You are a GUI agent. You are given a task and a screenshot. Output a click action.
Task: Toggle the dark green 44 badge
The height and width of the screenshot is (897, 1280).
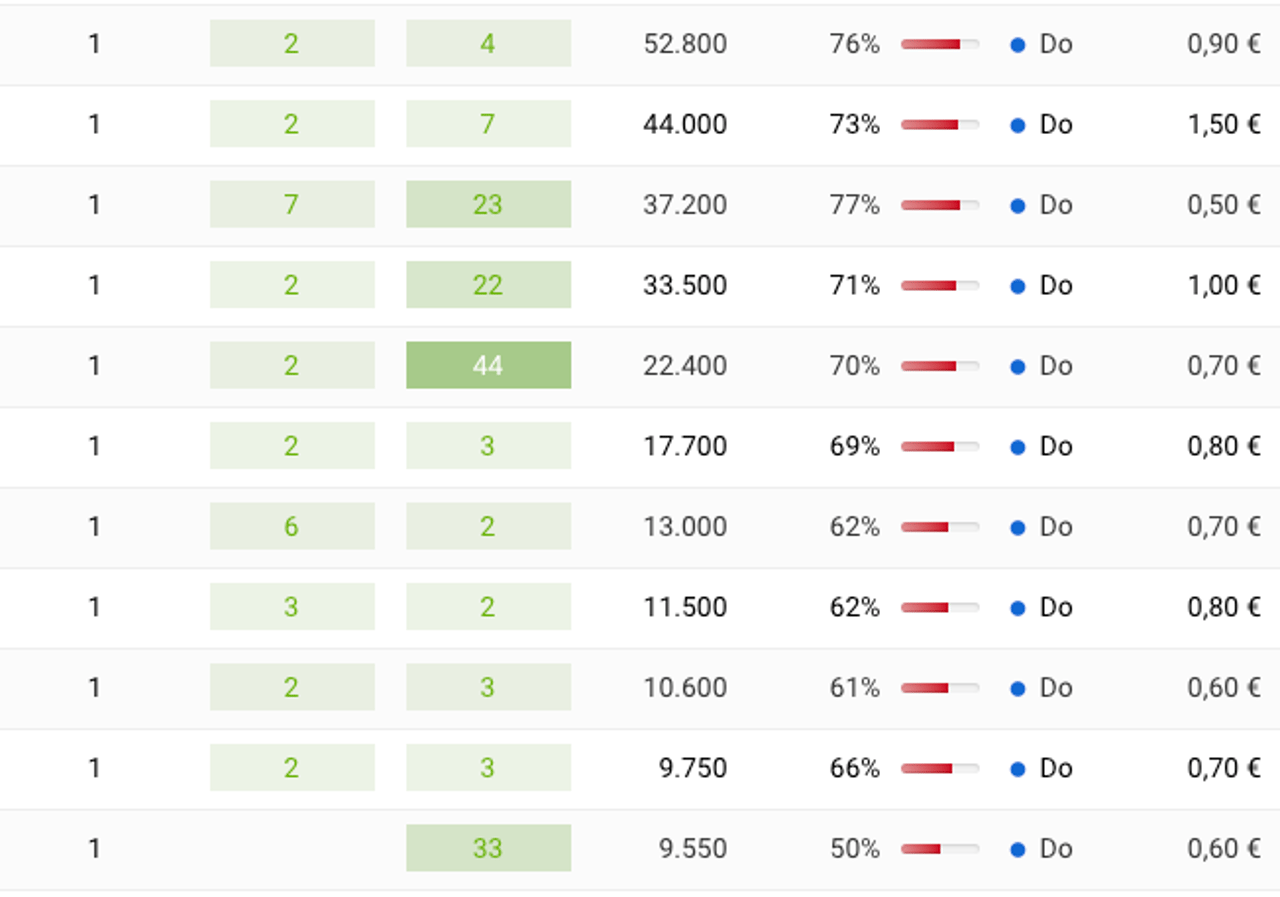point(487,365)
